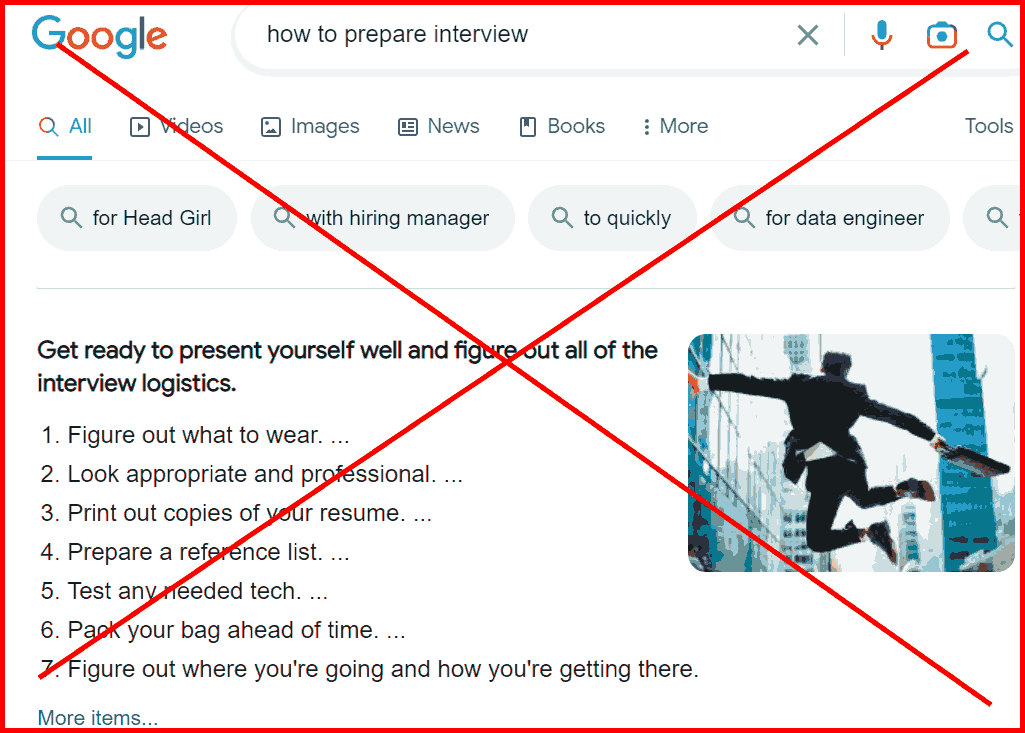Open the Books tab

[x=562, y=126]
